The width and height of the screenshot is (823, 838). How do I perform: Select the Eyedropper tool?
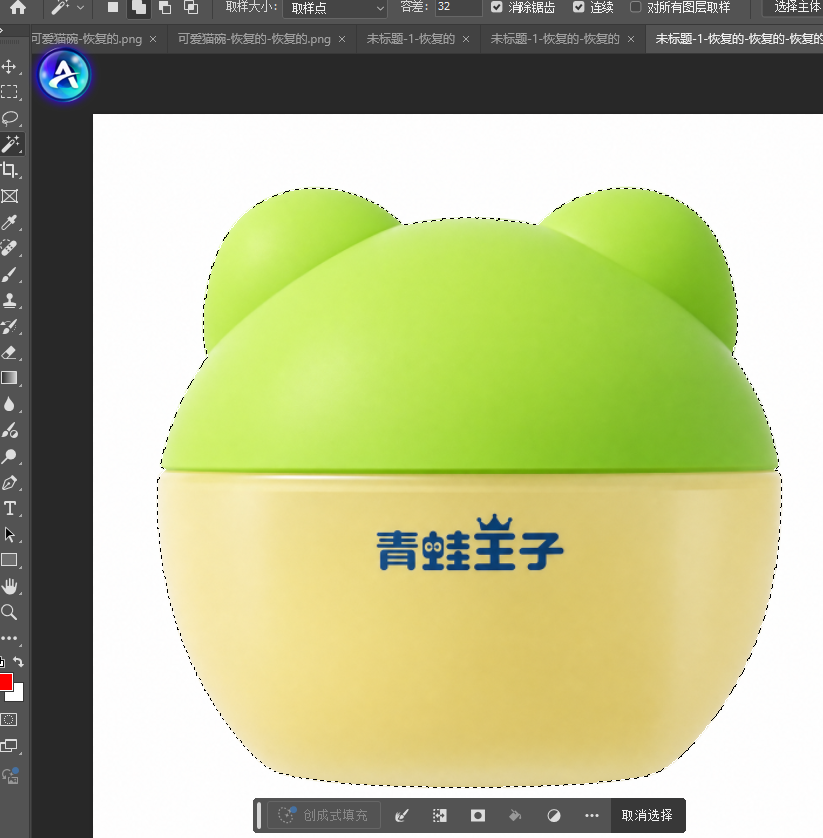tap(9, 222)
